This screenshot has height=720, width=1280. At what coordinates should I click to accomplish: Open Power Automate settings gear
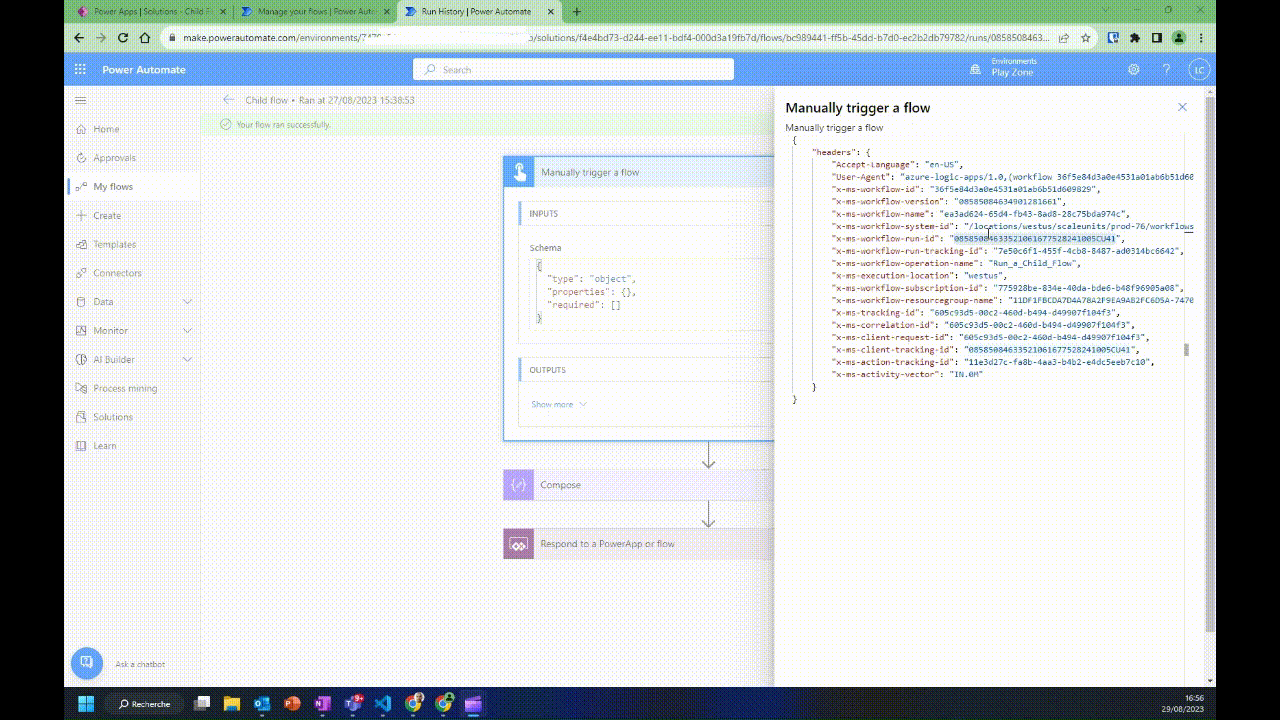point(1133,69)
